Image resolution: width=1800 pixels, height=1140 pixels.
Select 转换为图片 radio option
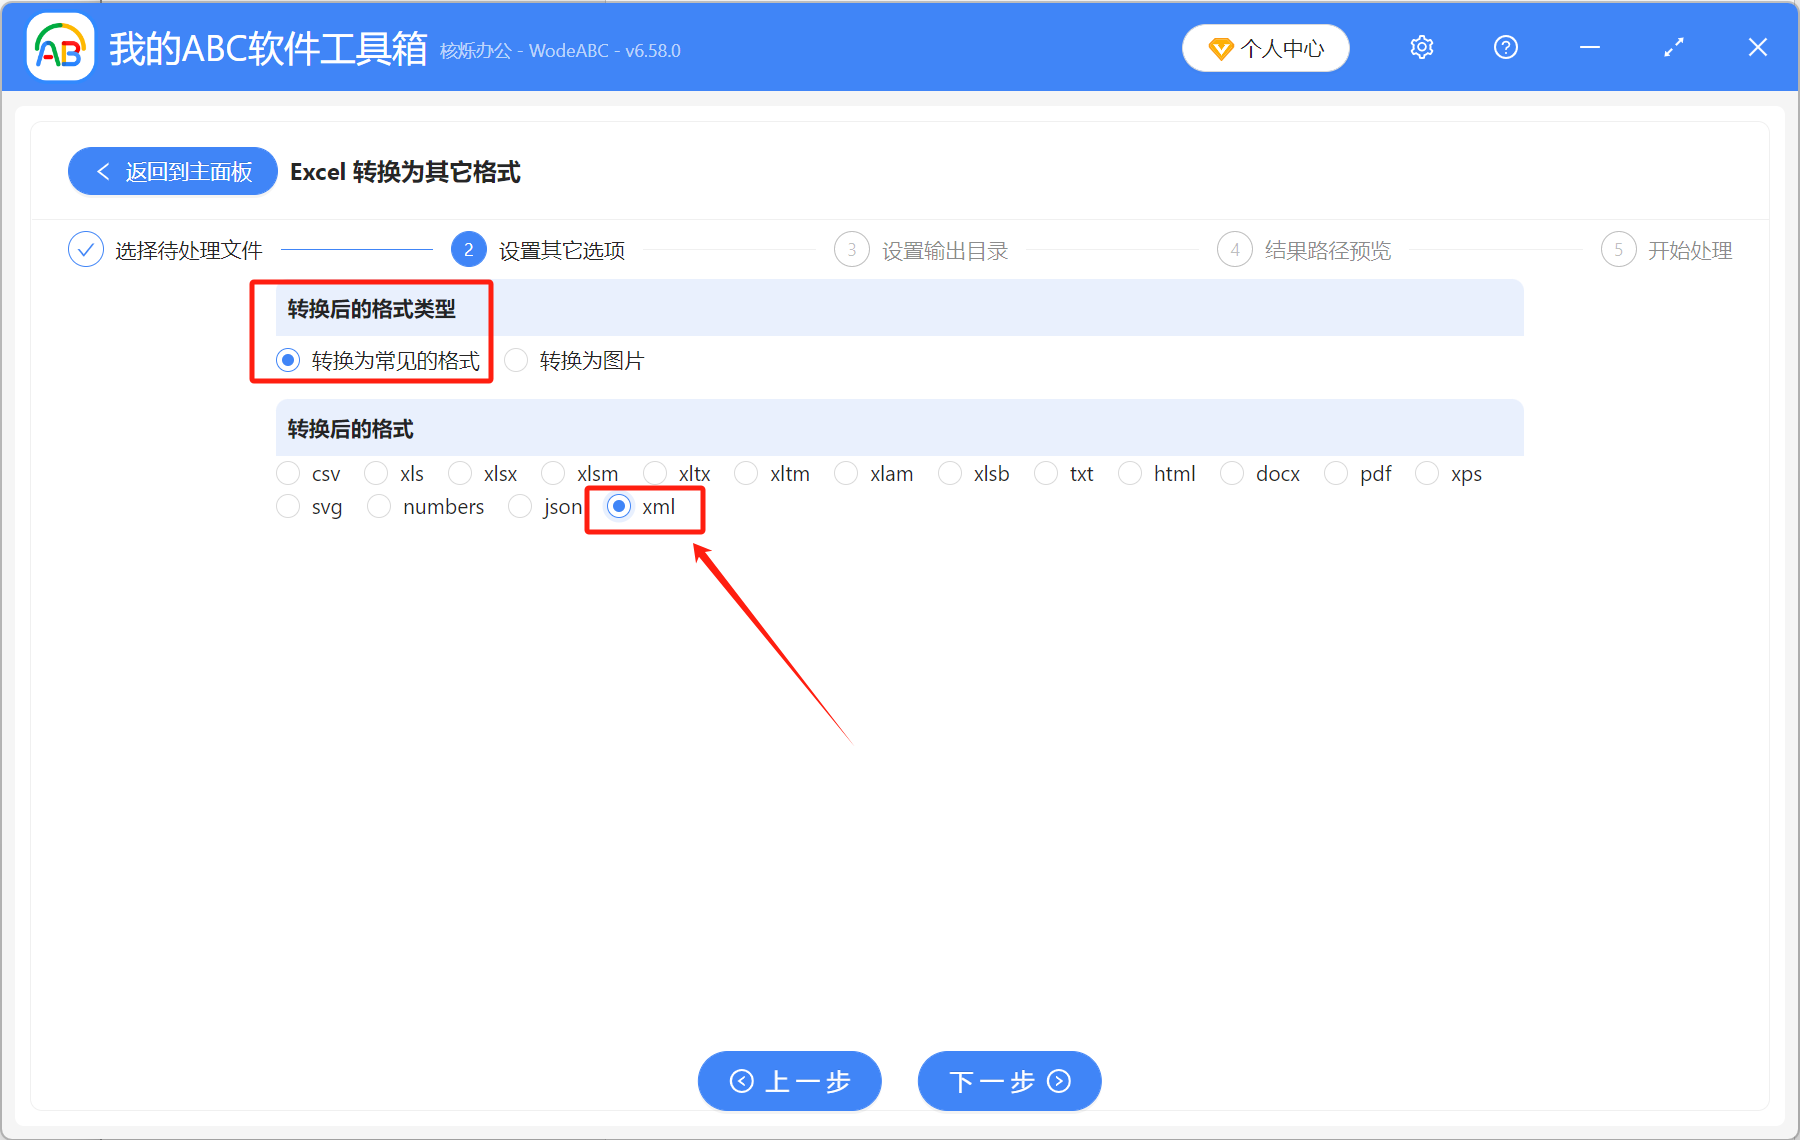(x=516, y=360)
